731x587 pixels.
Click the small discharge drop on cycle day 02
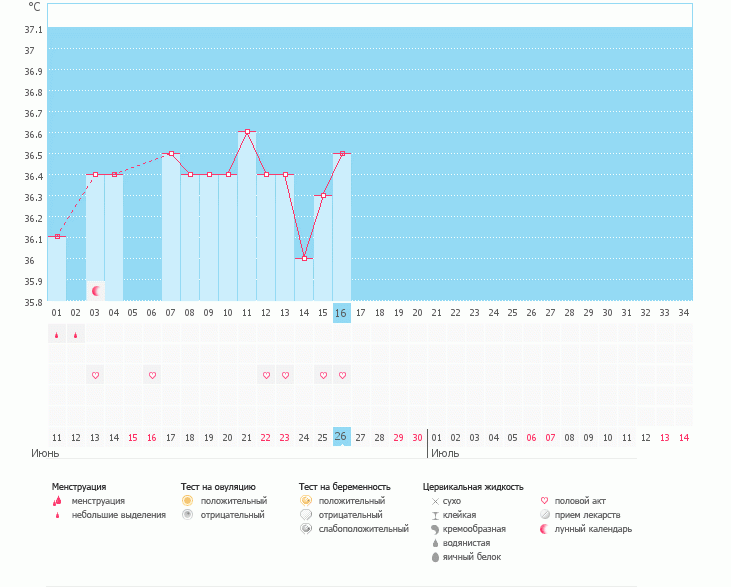(76, 336)
